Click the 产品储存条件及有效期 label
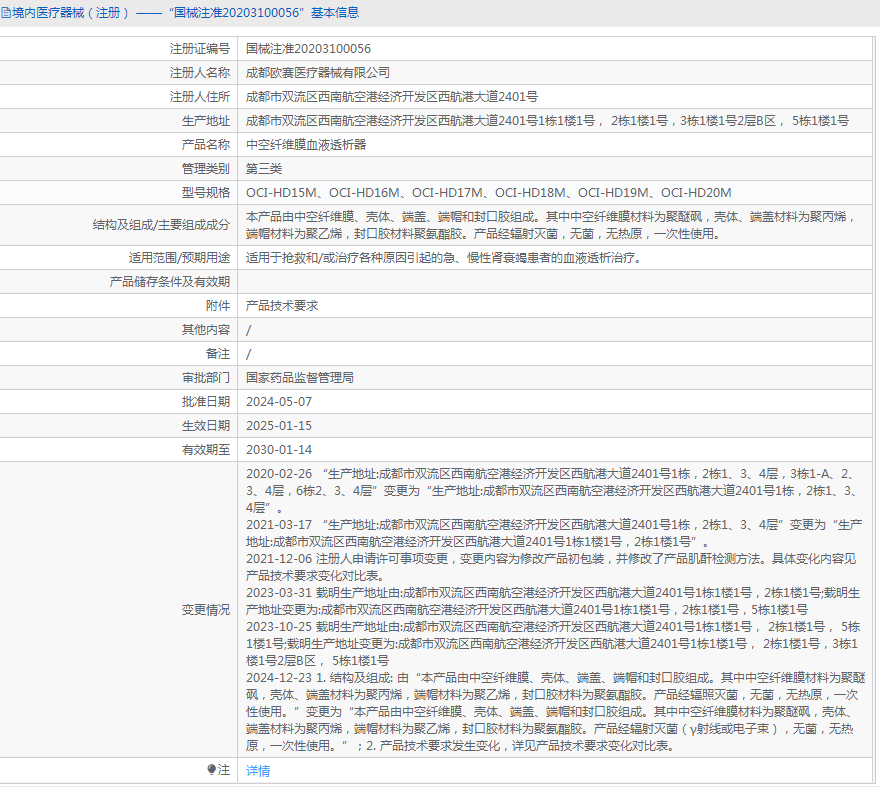Screen dimensions: 880x788 (169, 282)
